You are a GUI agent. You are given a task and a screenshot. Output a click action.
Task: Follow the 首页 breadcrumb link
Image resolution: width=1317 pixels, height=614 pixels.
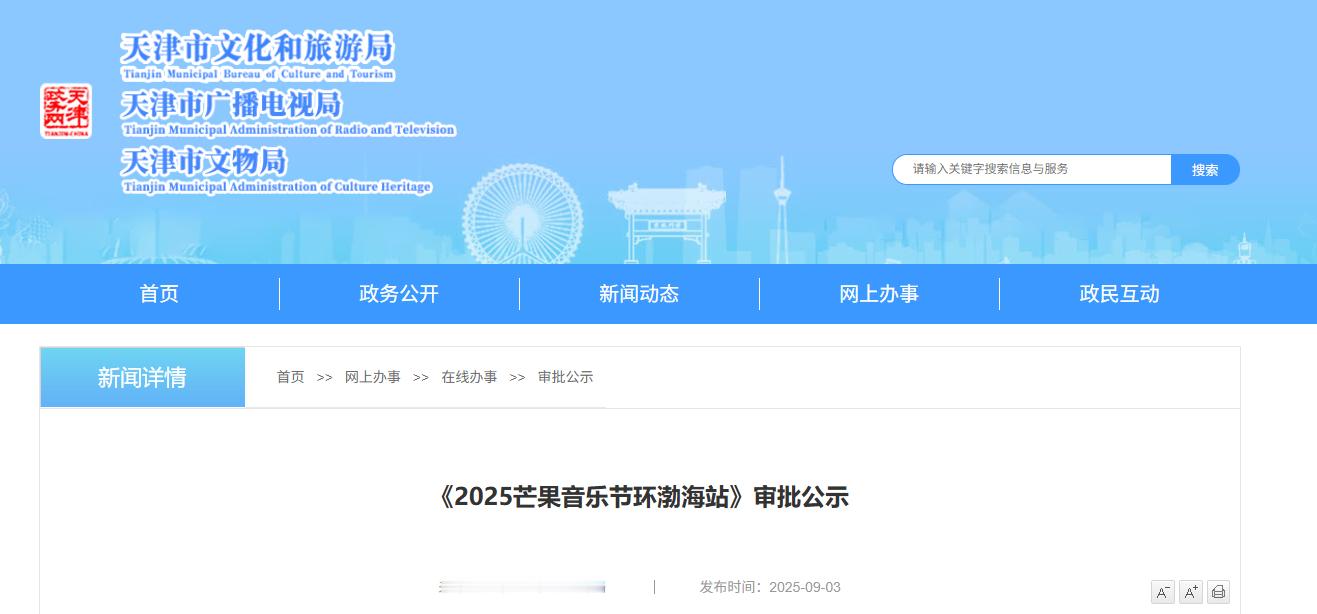pyautogui.click(x=291, y=377)
